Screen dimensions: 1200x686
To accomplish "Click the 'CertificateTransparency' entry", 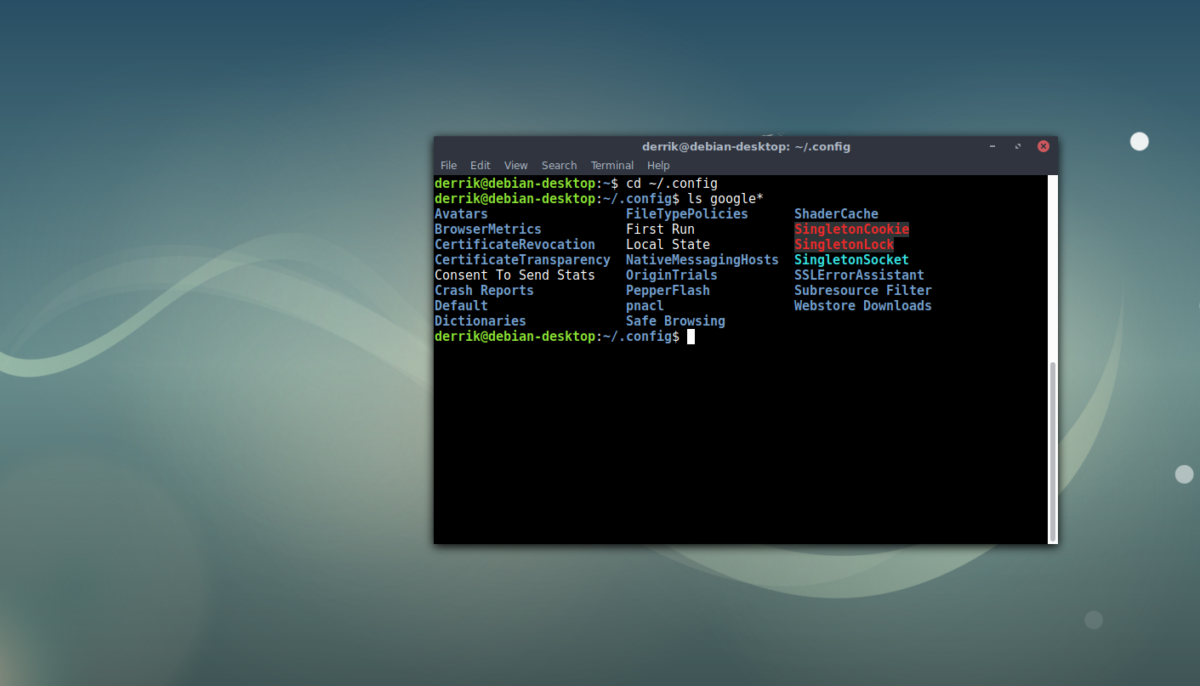I will click(522, 260).
